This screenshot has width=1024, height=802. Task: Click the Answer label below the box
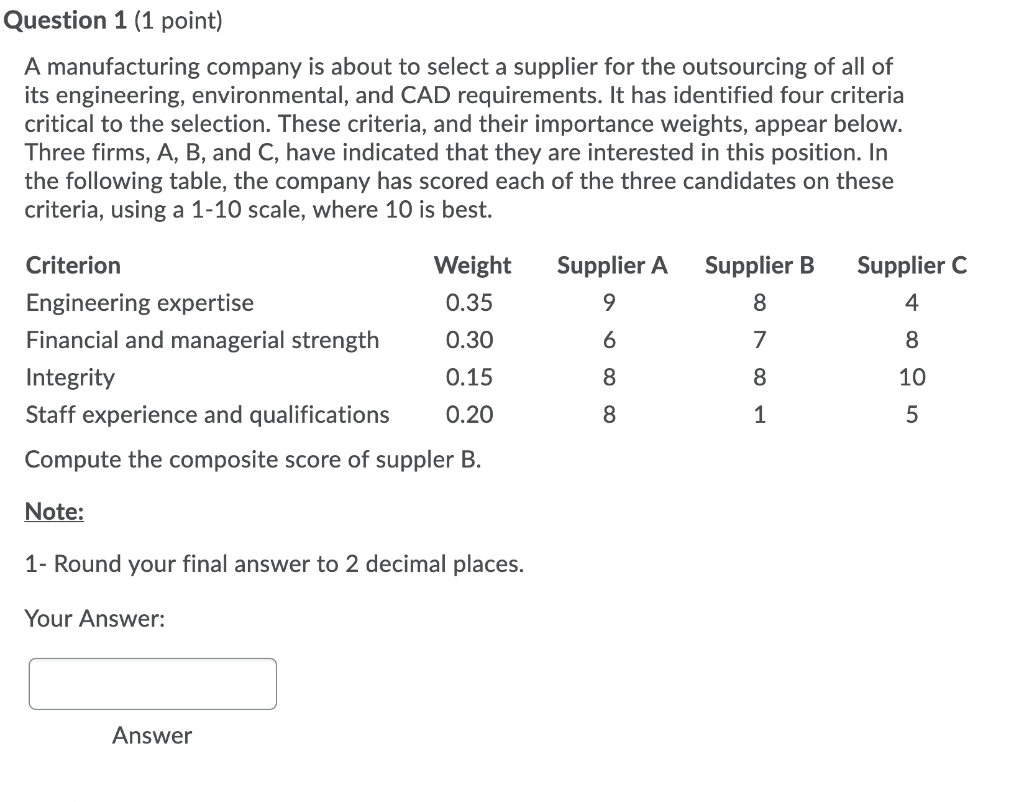pos(152,736)
